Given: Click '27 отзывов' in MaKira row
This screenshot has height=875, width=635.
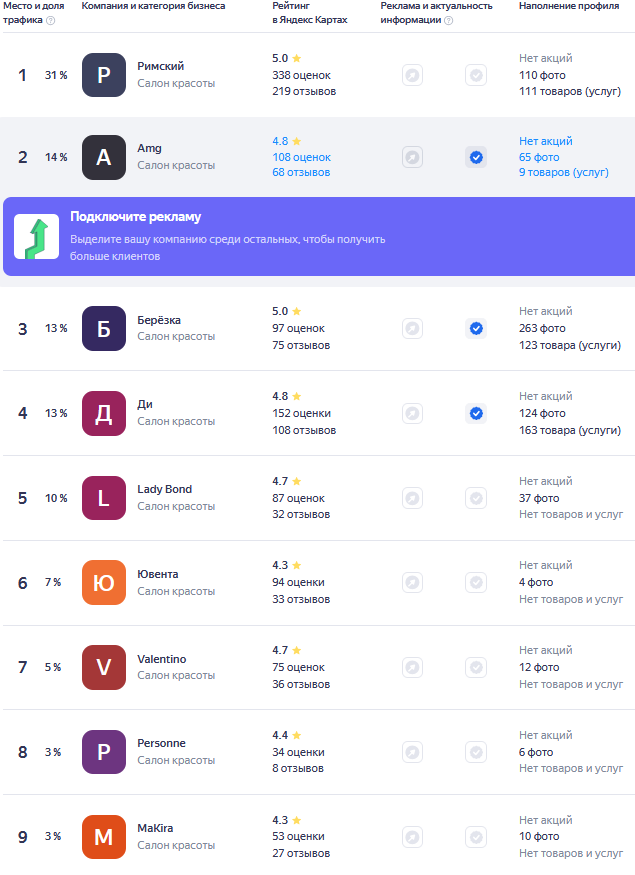Looking at the screenshot, I should coord(301,853).
